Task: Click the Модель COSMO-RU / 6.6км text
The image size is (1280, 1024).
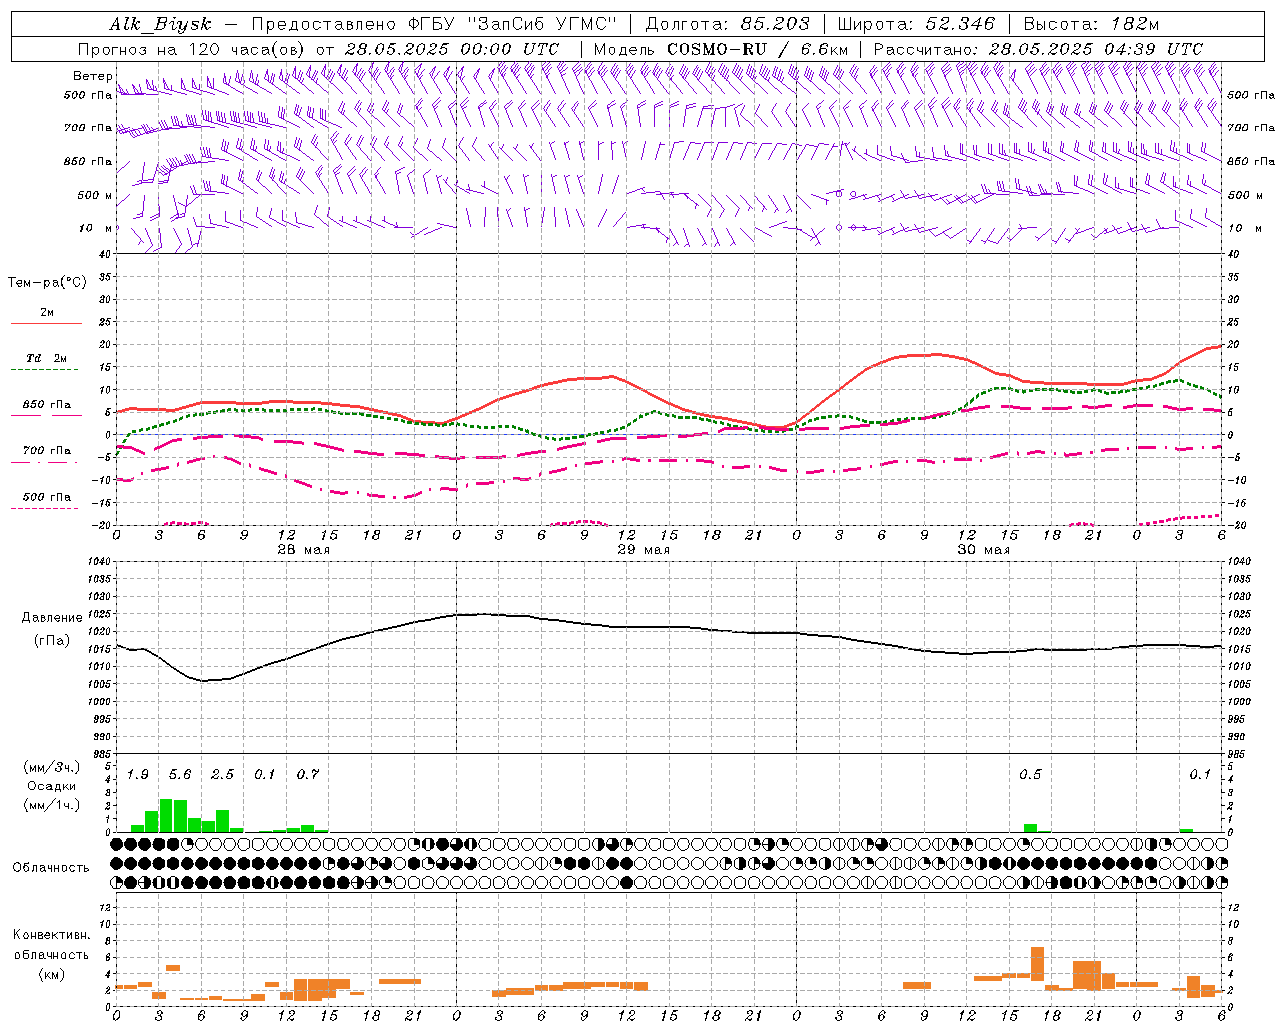Action: 721,49
